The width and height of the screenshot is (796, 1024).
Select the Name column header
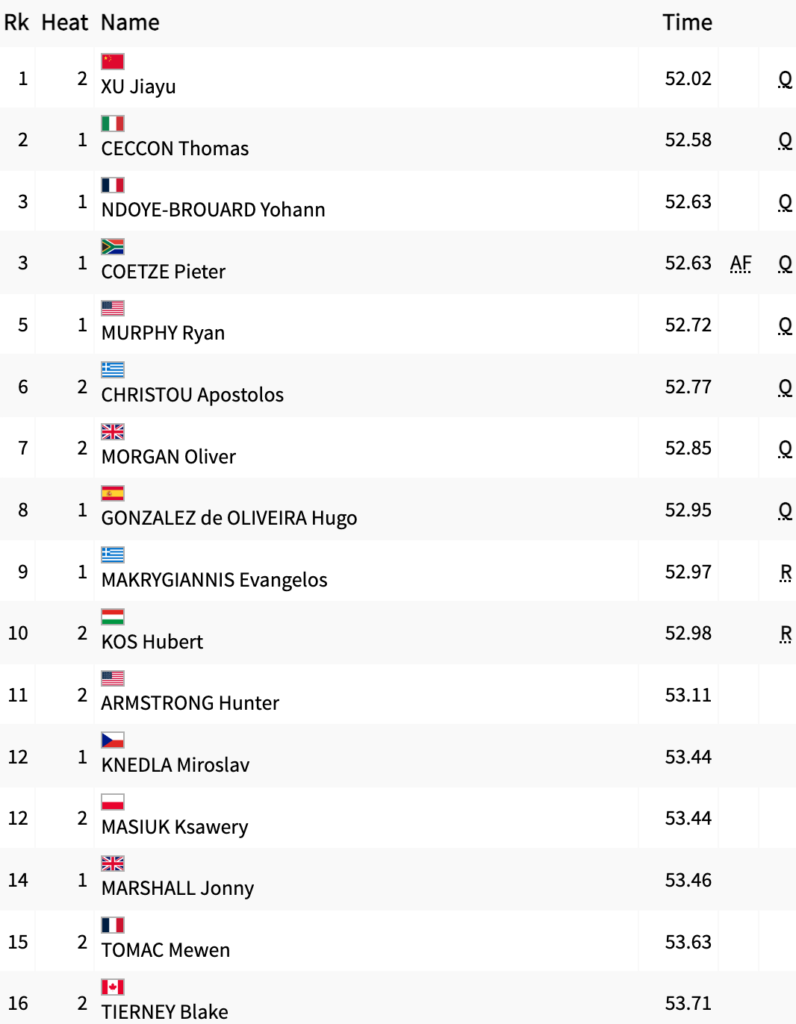click(130, 22)
